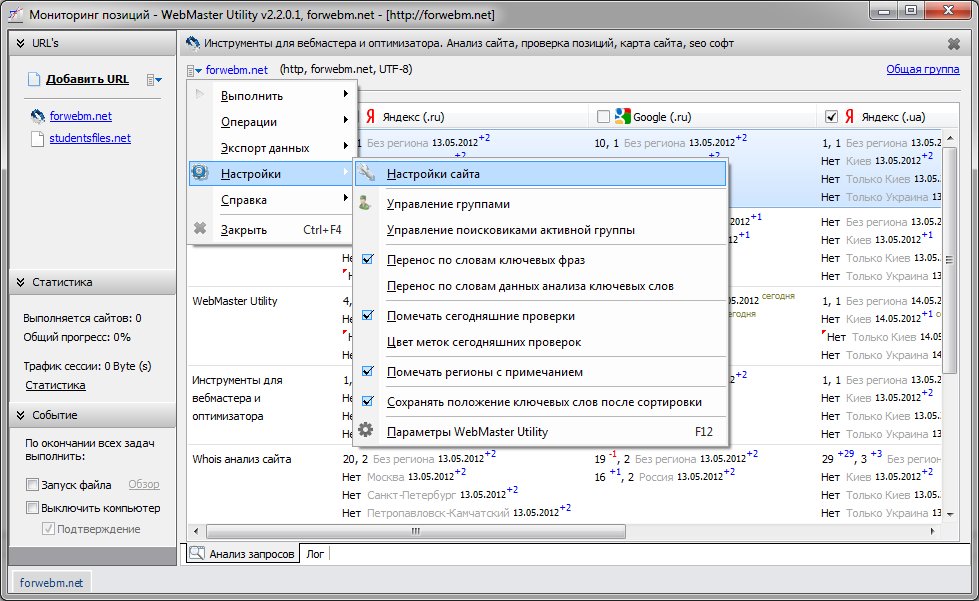Click the Google logo in the column header
Image resolution: width=979 pixels, height=601 pixels.
pyautogui.click(x=624, y=116)
